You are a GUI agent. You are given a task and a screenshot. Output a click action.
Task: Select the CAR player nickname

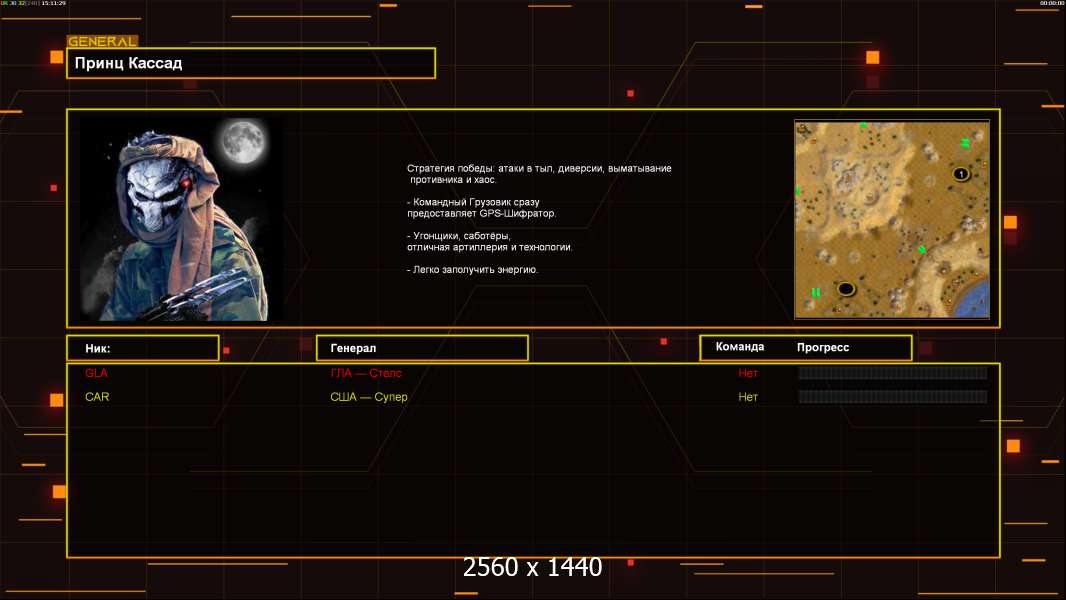click(x=97, y=397)
